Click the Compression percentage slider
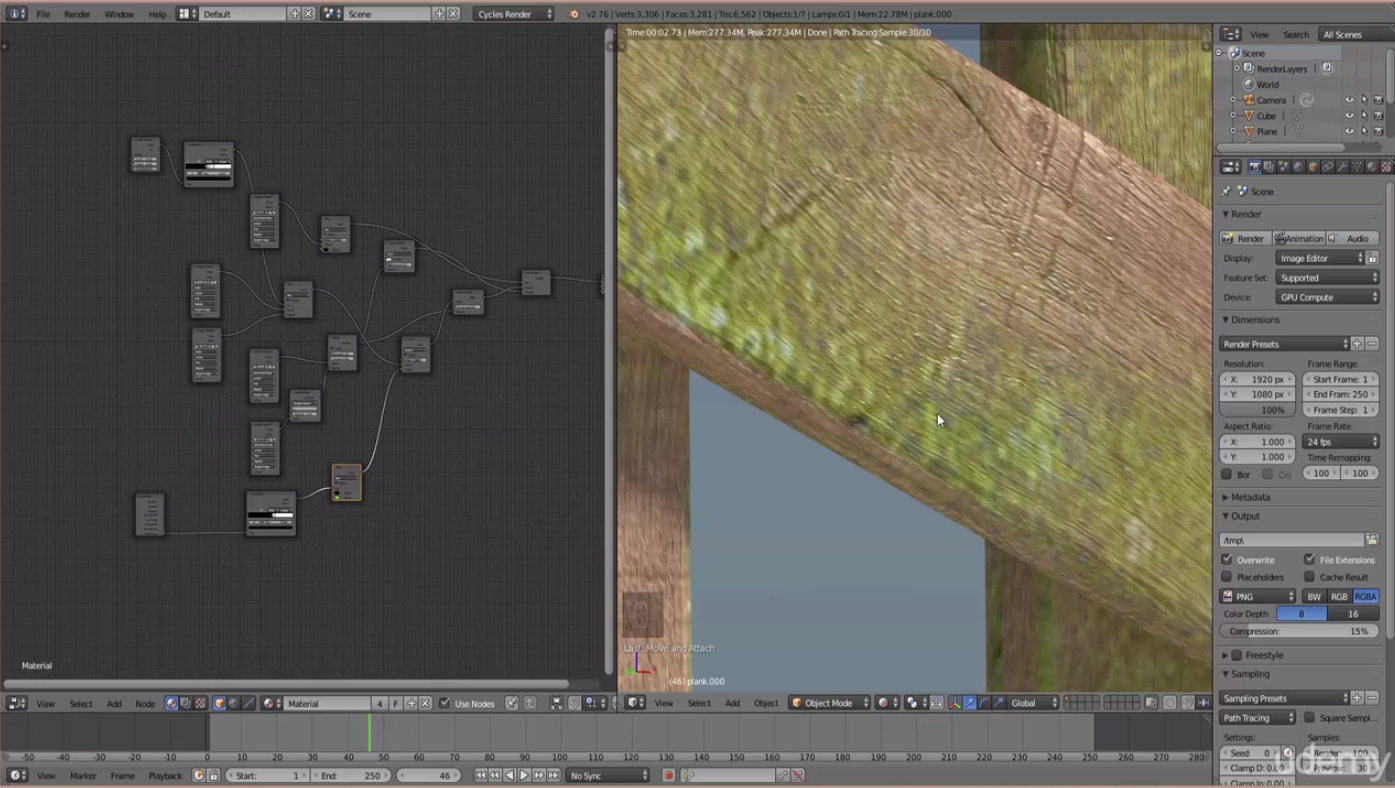Screen dimensions: 1395x788 coord(1300,632)
